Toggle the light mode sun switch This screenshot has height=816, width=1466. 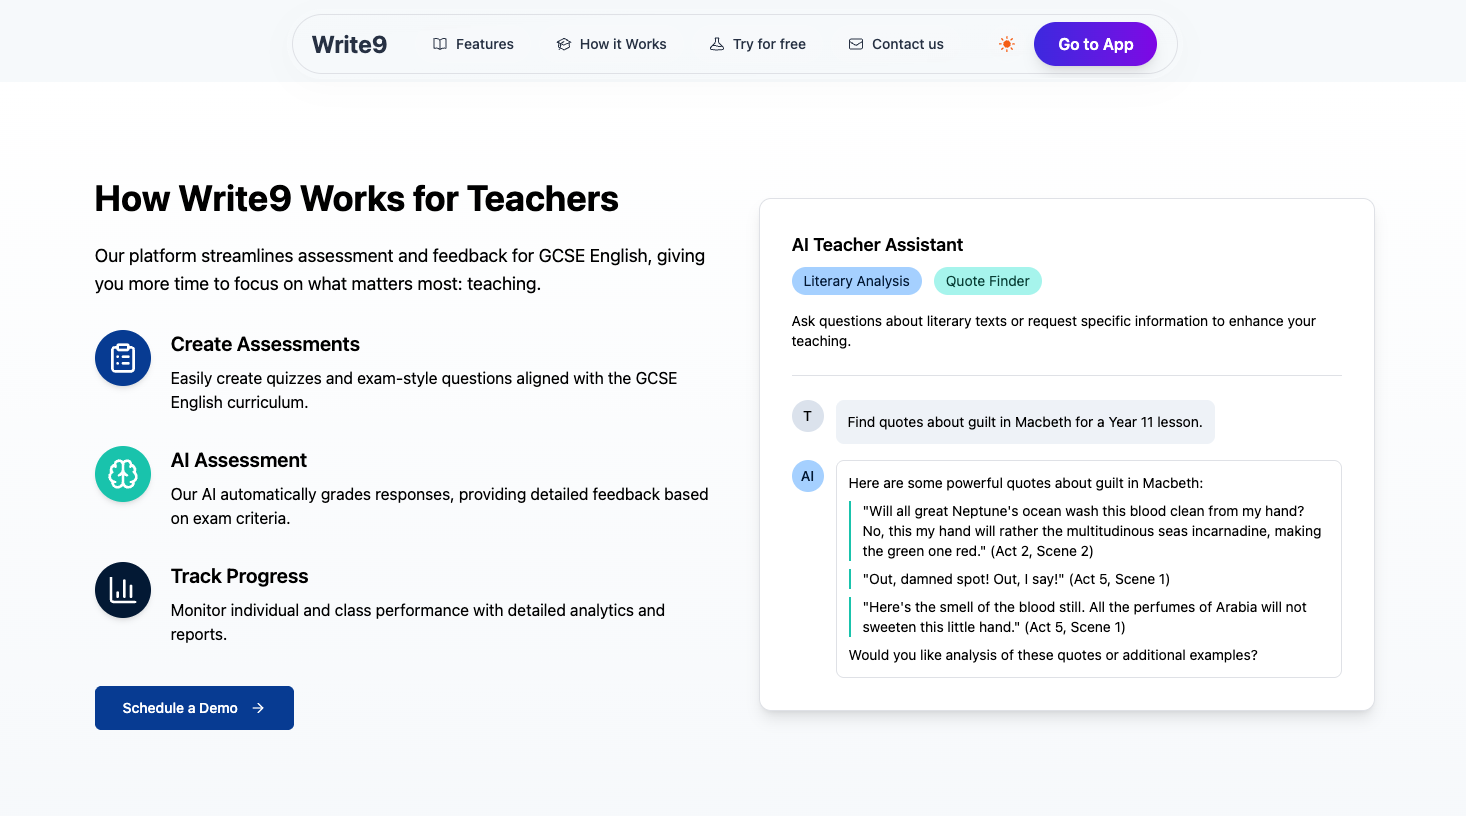tap(1006, 44)
